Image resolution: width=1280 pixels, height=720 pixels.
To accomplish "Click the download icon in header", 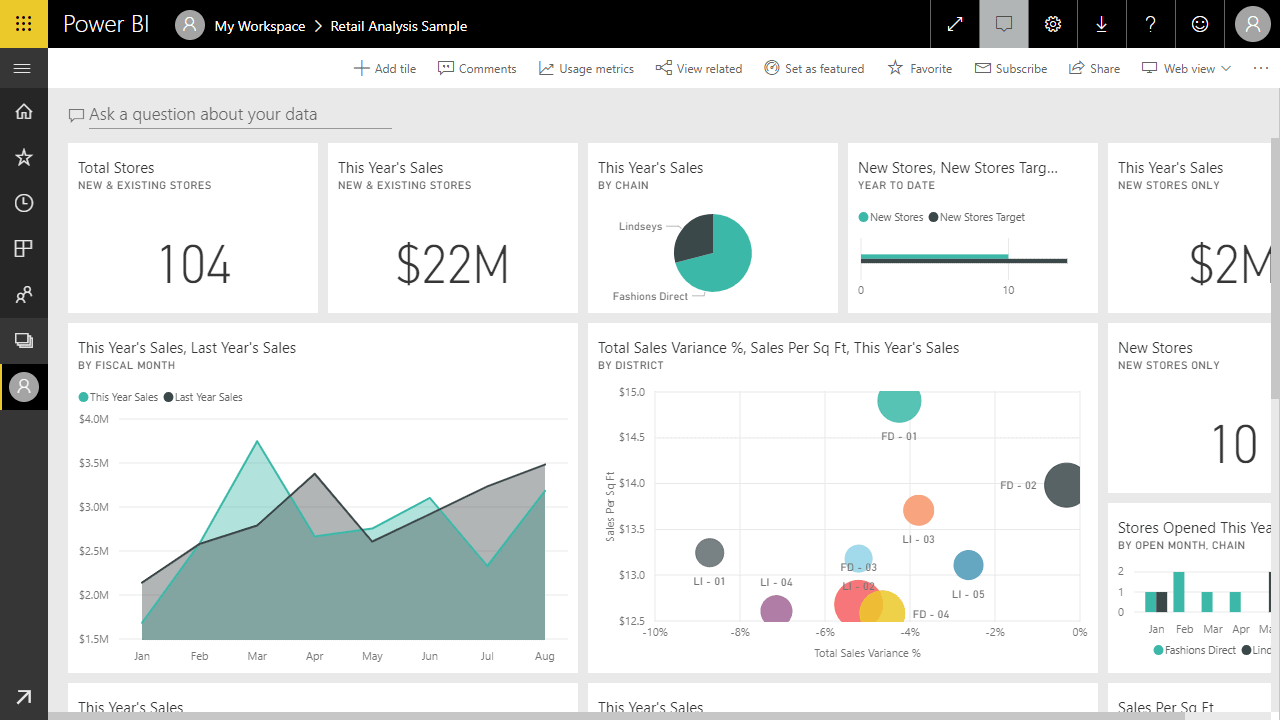I will click(1102, 24).
